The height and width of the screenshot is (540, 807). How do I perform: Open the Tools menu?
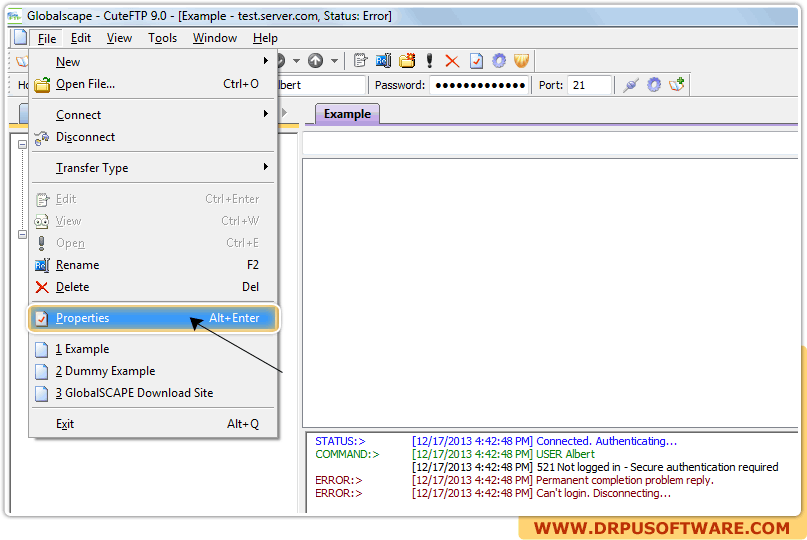pyautogui.click(x=162, y=38)
